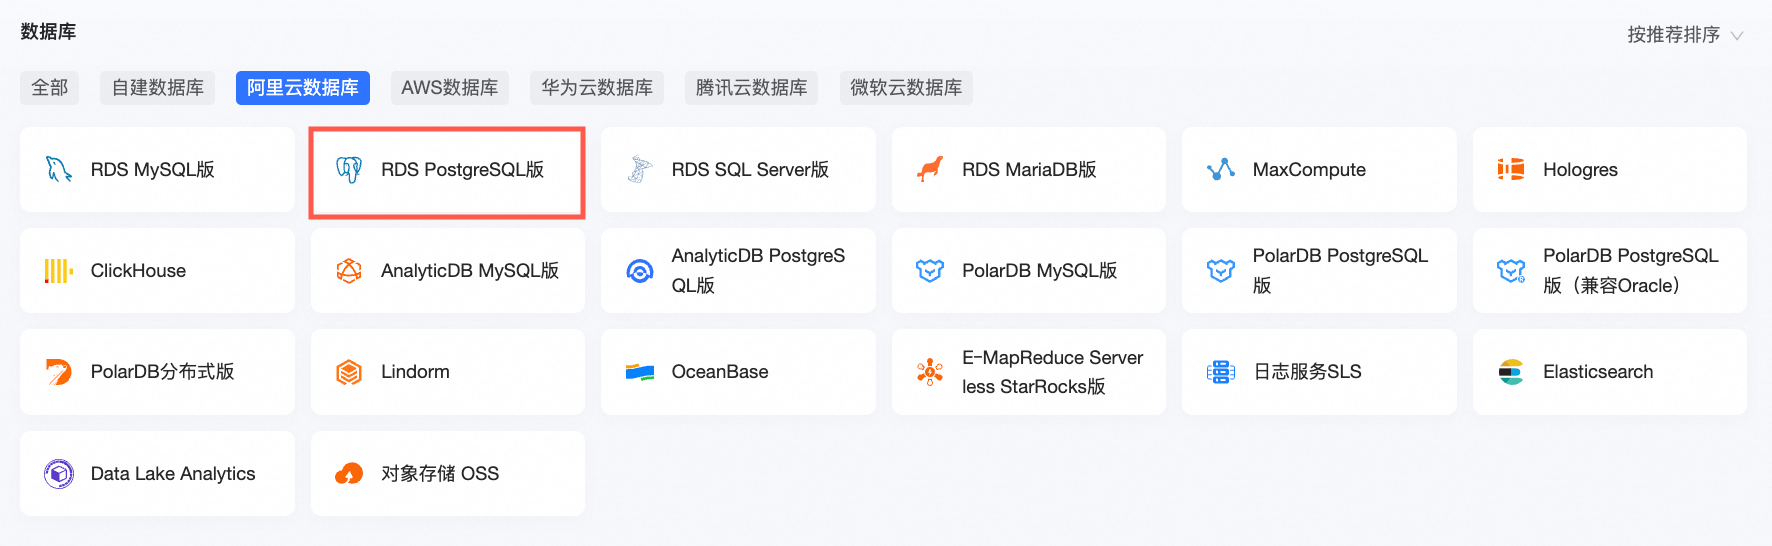The image size is (1772, 546).
Task: Choose the RDS MySQL版 label
Action: tap(153, 170)
